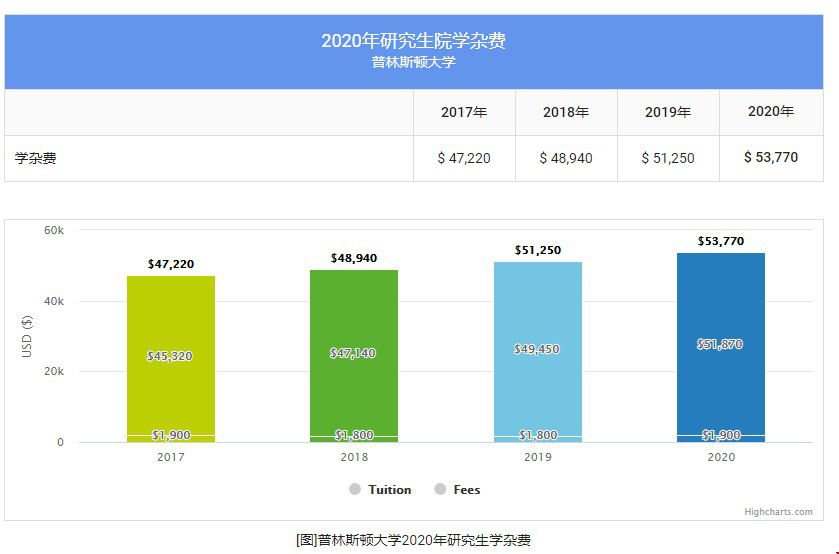This screenshot has height=554, width=839.
Task: Click the Tuition legend circle marker
Action: click(355, 489)
